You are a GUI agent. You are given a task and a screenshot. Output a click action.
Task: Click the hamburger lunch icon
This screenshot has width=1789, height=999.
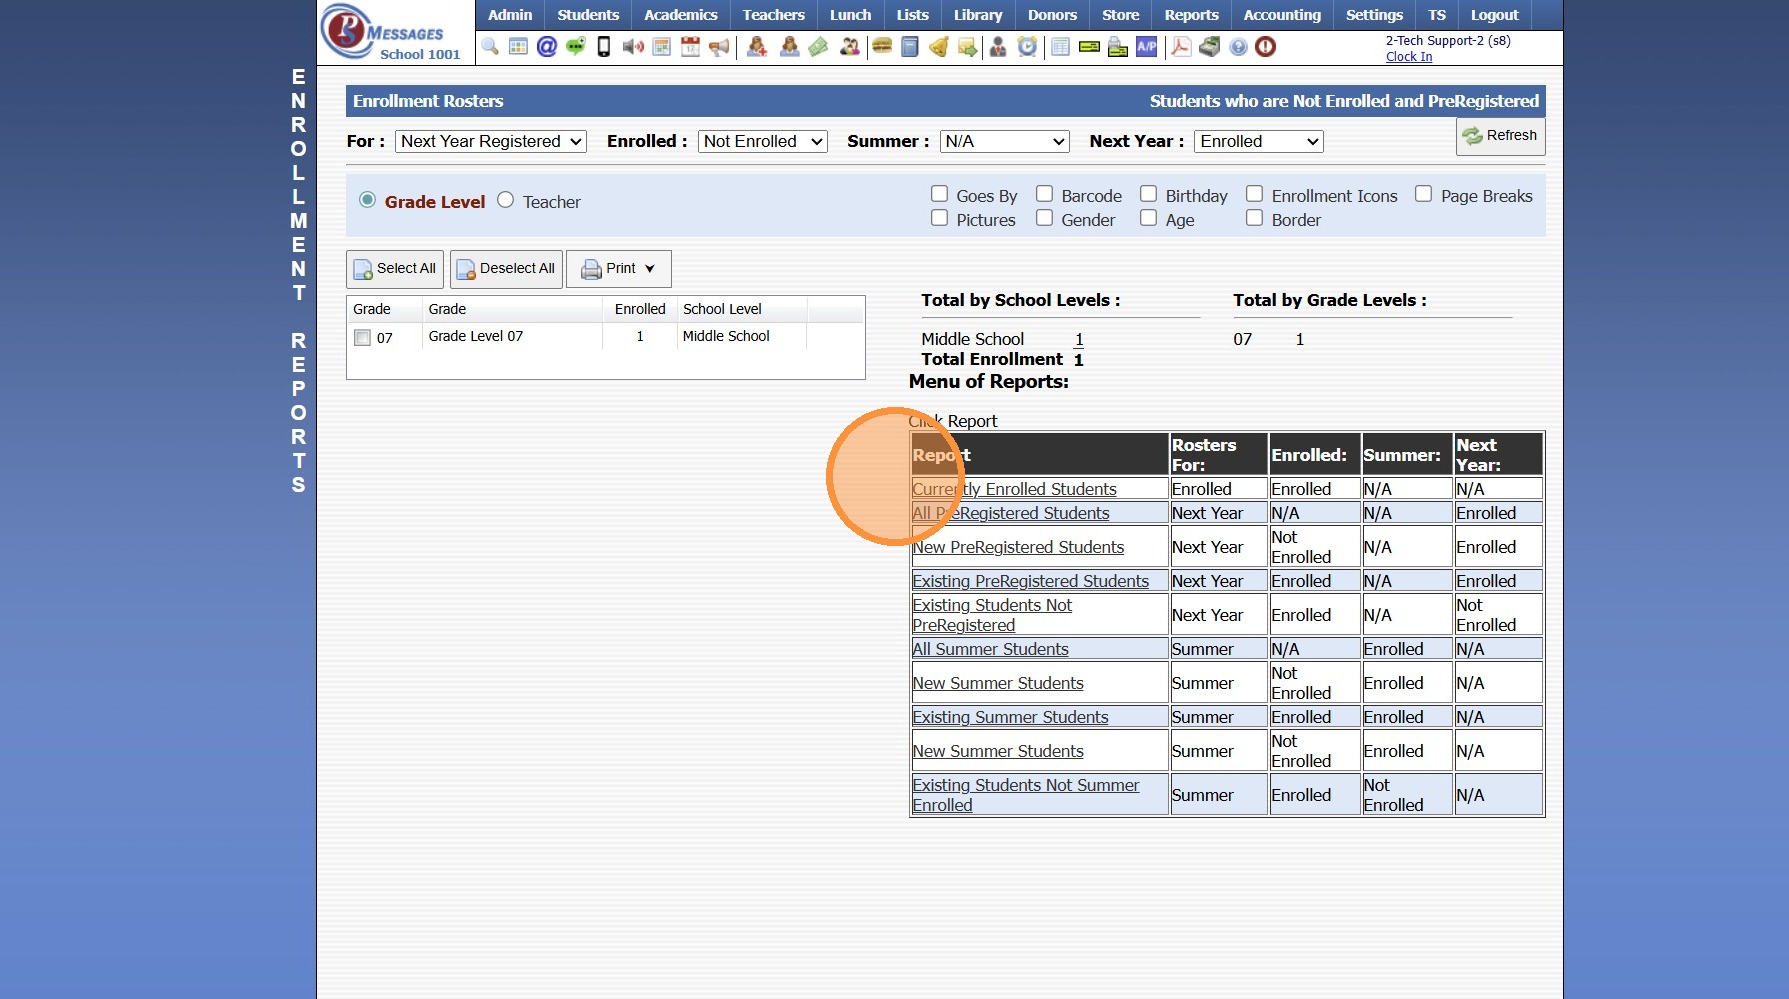point(881,47)
